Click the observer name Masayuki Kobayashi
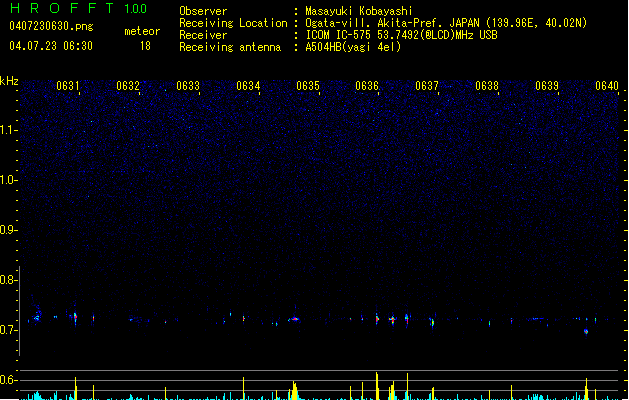This screenshot has height=400, width=629. point(359,11)
